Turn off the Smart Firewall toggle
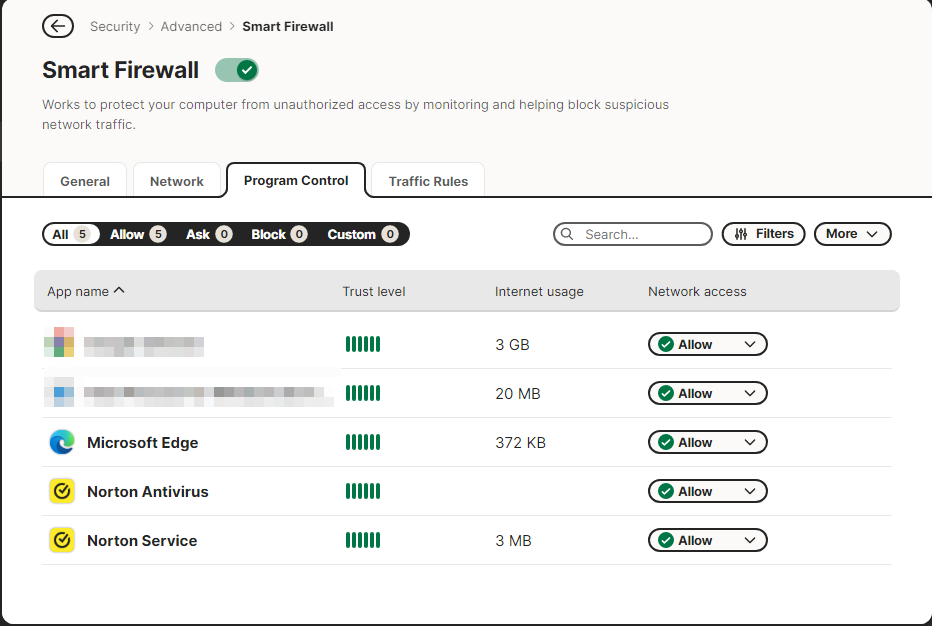This screenshot has width=932, height=626. tap(237, 70)
